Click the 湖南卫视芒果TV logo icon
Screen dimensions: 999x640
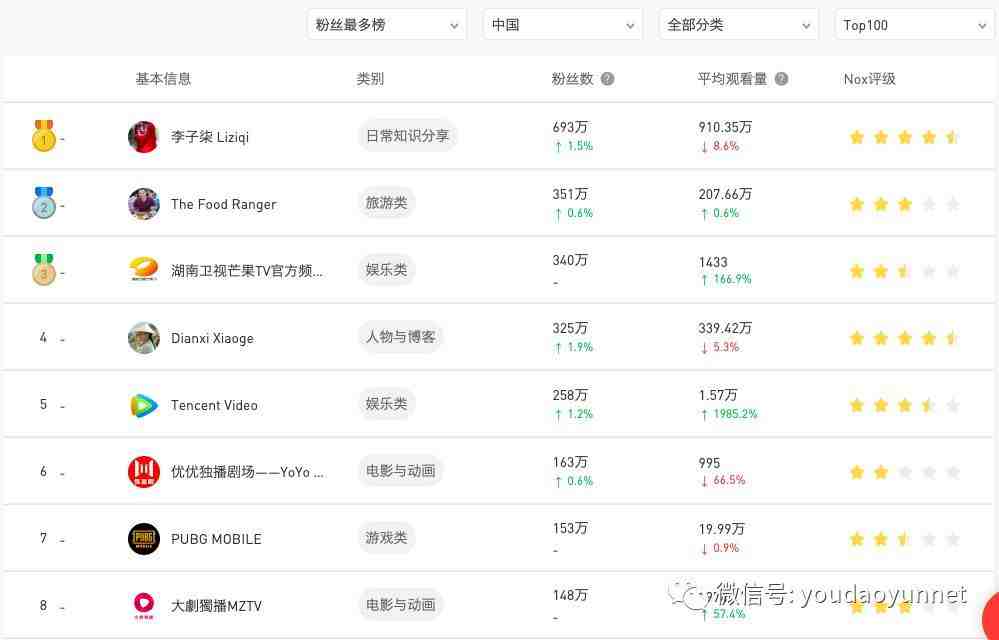click(x=143, y=271)
